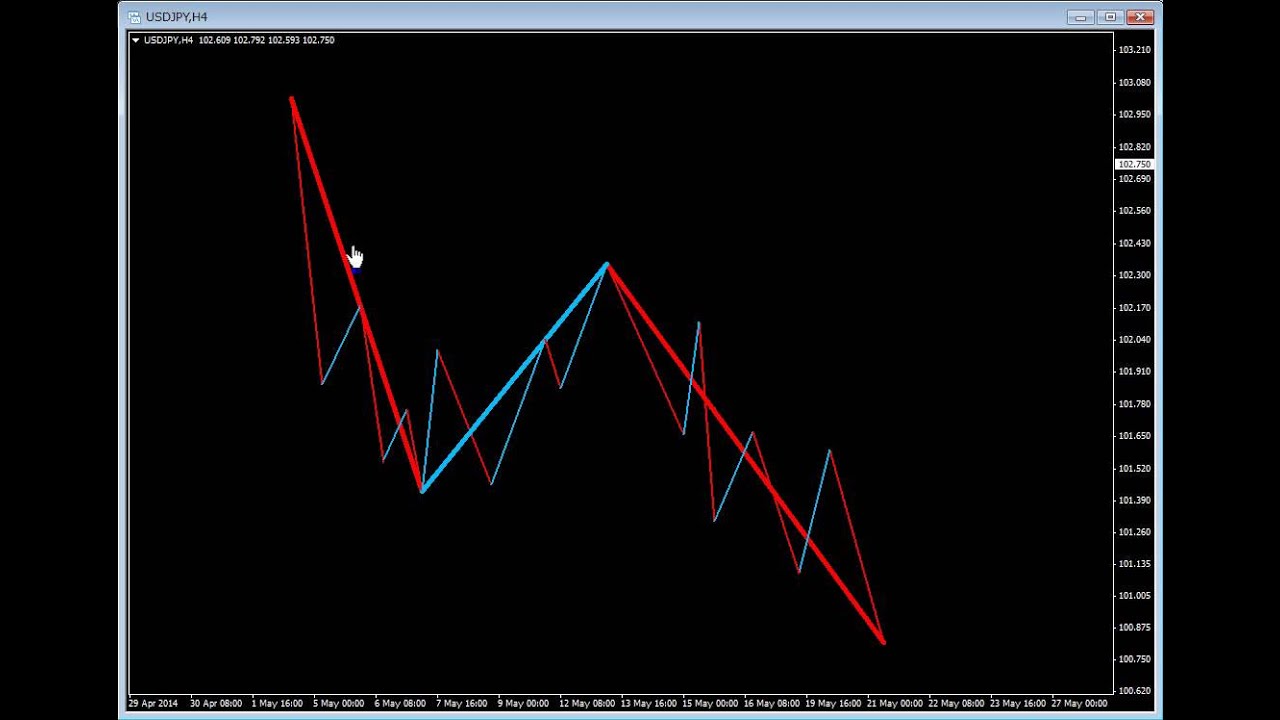The image size is (1280, 720).
Task: Click the 102.040 price axis label
Action: [1134, 340]
